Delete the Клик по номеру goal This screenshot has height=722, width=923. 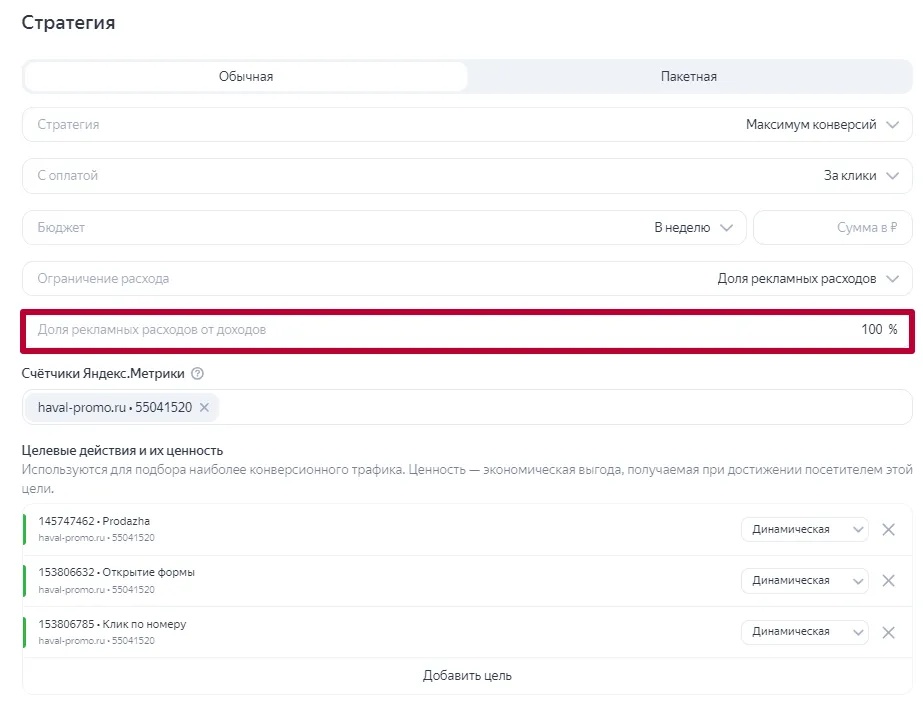coord(888,632)
